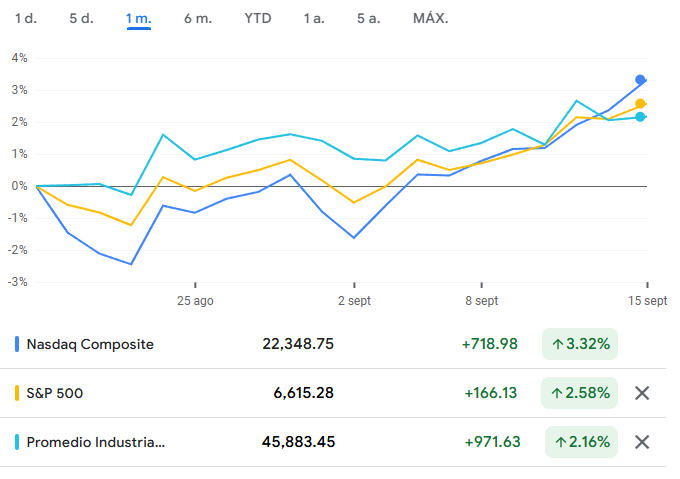
Task: Click the blue Nasdaq line endpoint dot
Action: 640,80
